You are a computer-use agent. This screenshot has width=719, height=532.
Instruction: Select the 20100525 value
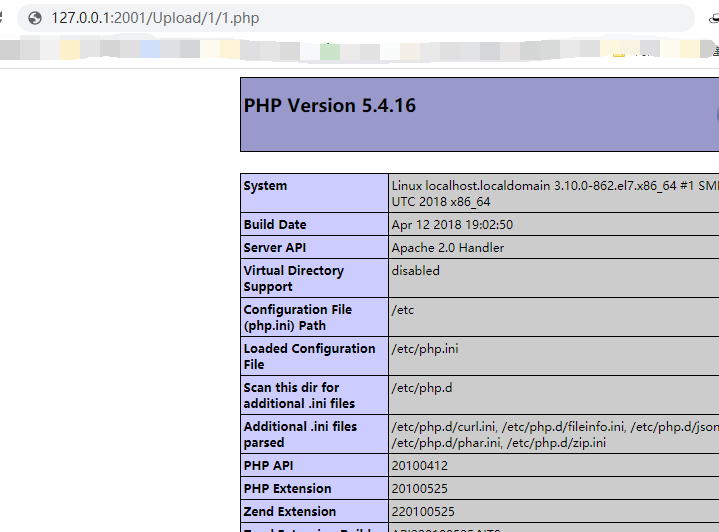420,488
